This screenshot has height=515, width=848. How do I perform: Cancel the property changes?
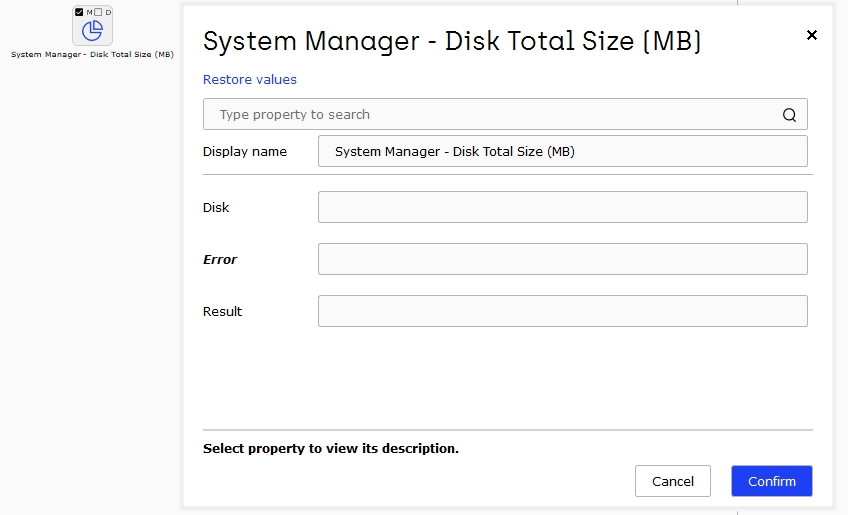673,481
